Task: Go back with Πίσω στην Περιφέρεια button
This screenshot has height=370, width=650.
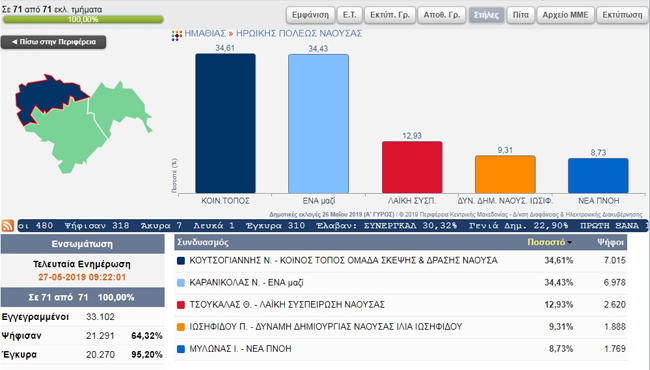Action: (x=53, y=42)
